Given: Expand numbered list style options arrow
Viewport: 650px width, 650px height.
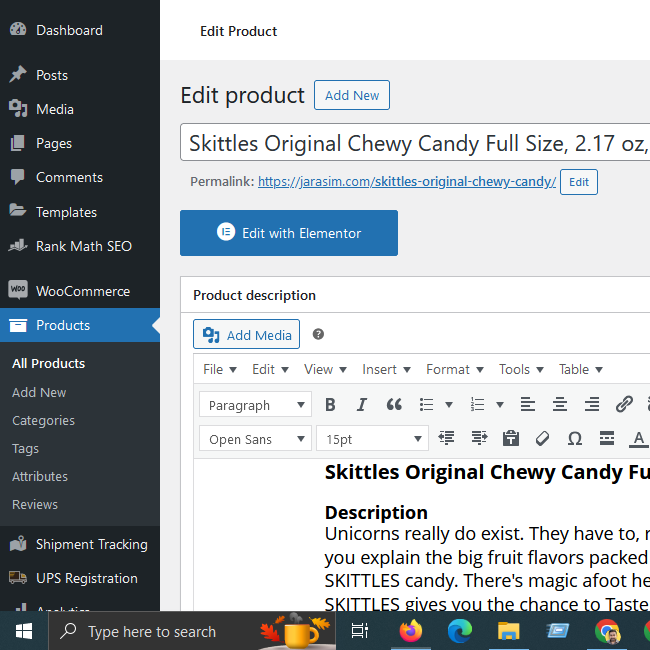Looking at the screenshot, I should 500,404.
